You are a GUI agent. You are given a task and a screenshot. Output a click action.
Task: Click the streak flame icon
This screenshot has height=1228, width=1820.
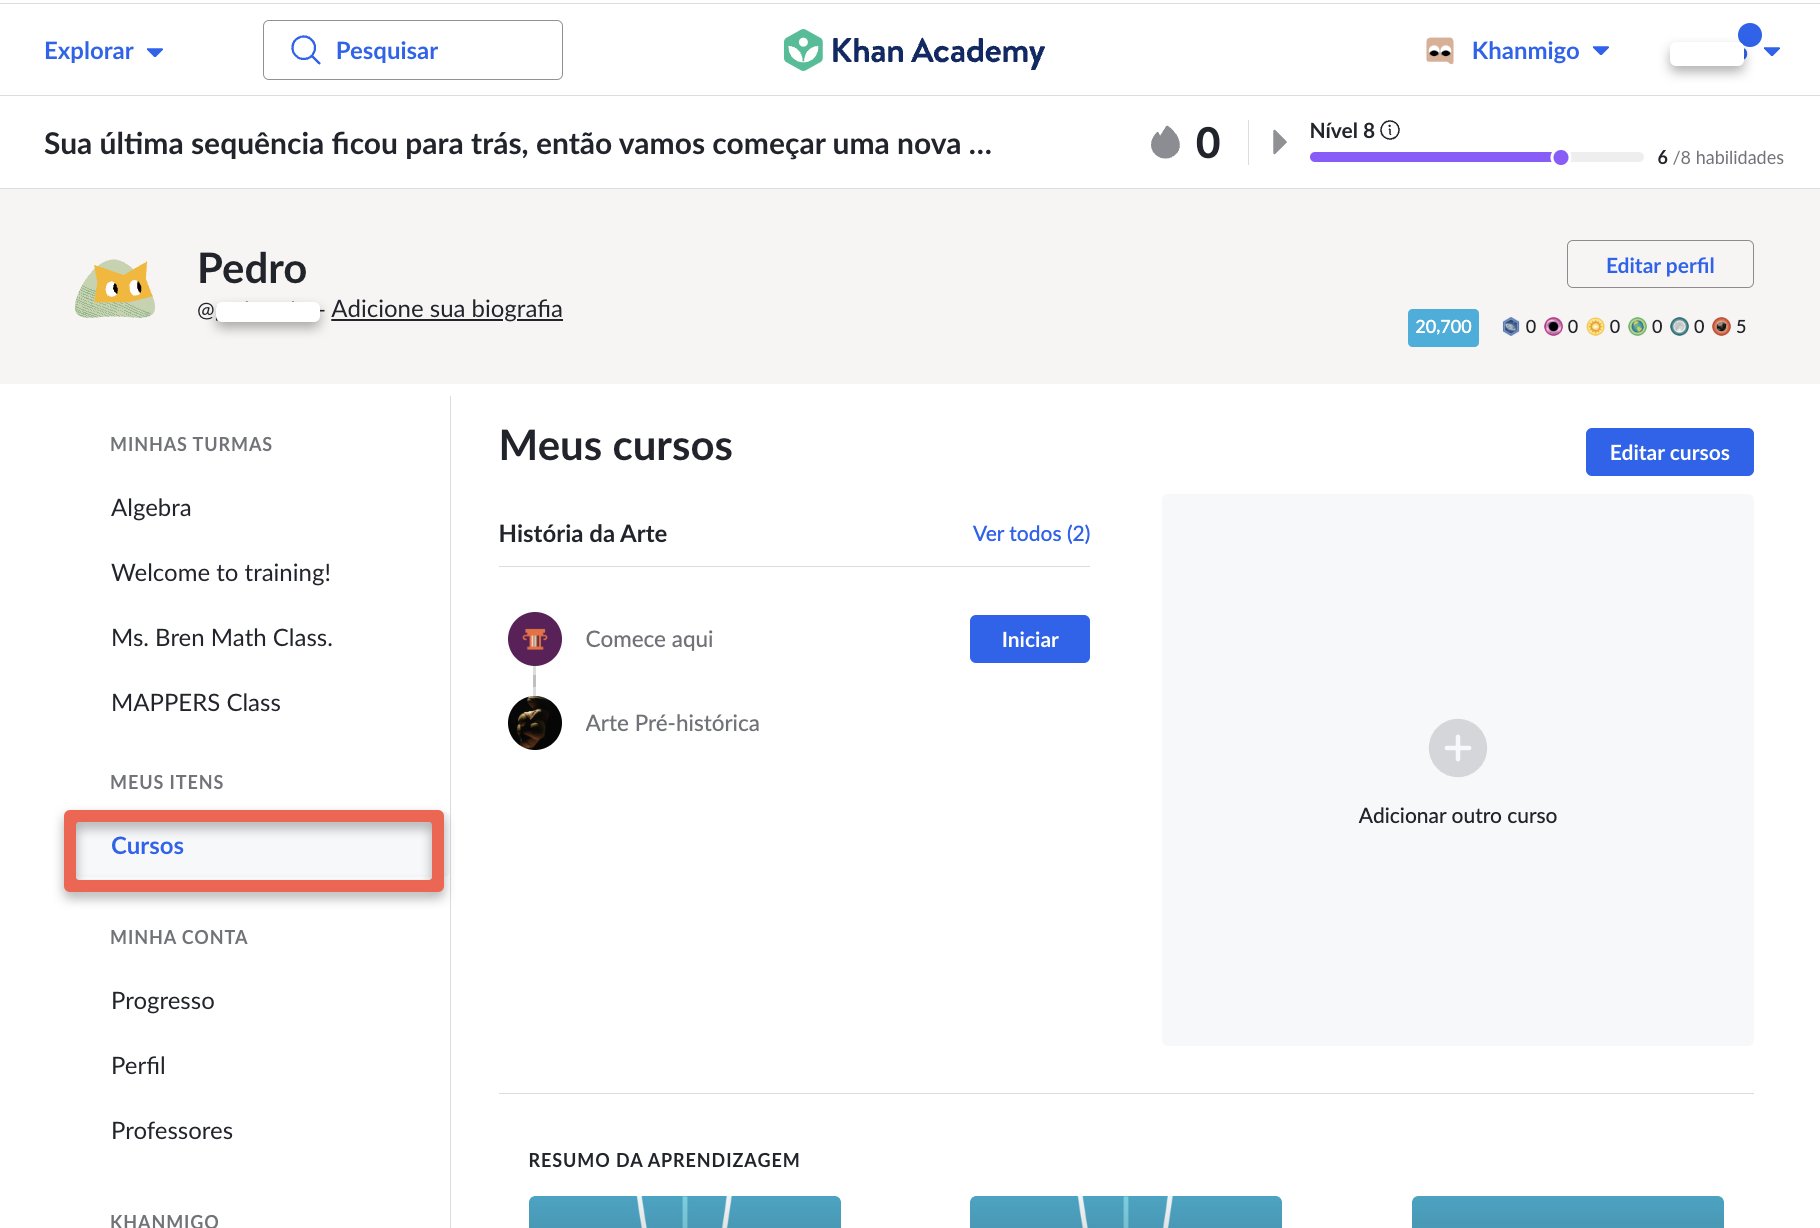point(1165,142)
